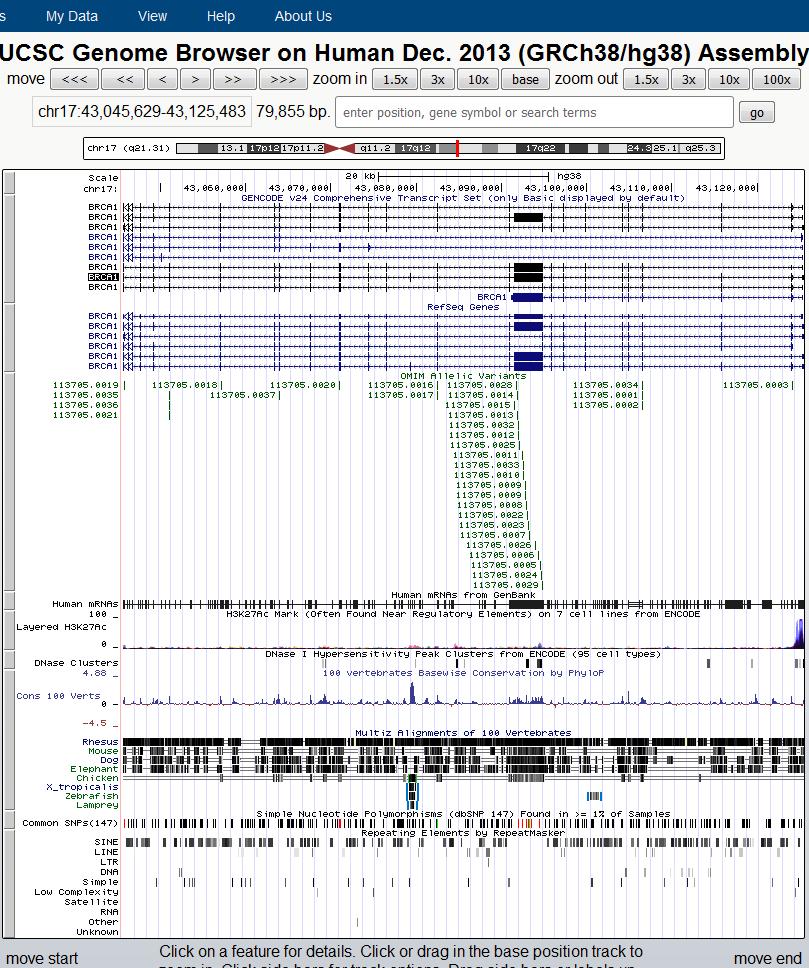Click the gray side bar beside OMIM variants track

click(9, 482)
